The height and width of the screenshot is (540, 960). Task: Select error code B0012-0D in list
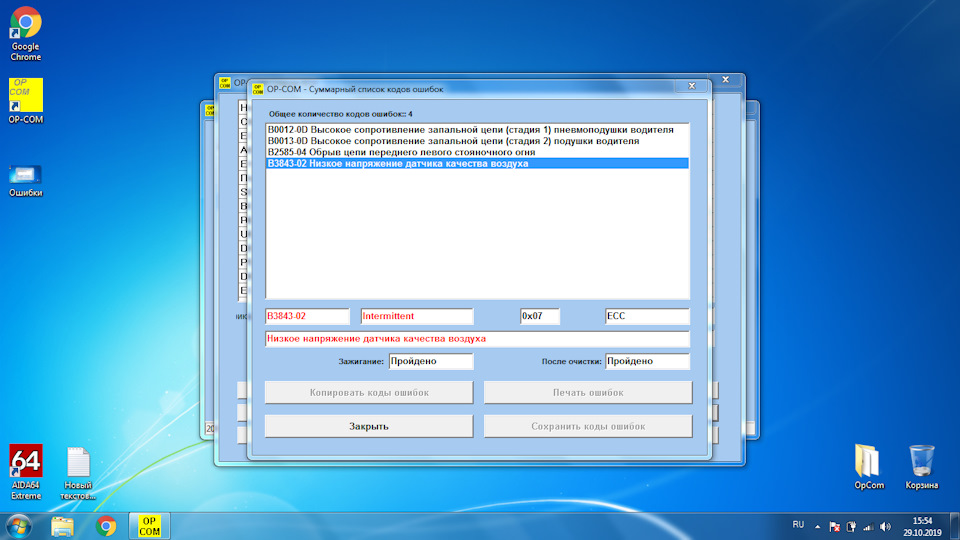(x=470, y=130)
